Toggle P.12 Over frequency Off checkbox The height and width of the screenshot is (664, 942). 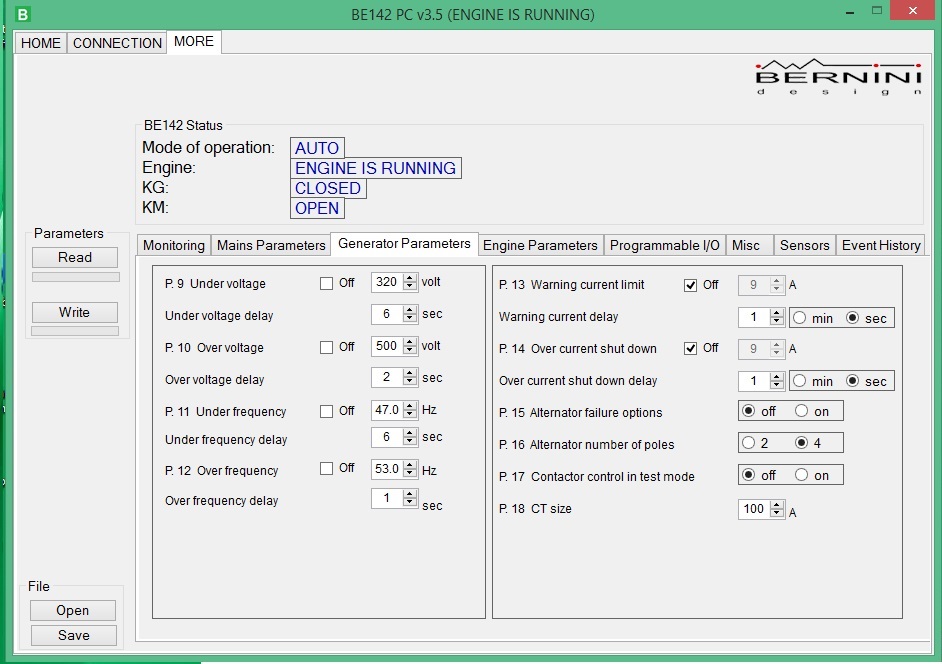coord(326,469)
